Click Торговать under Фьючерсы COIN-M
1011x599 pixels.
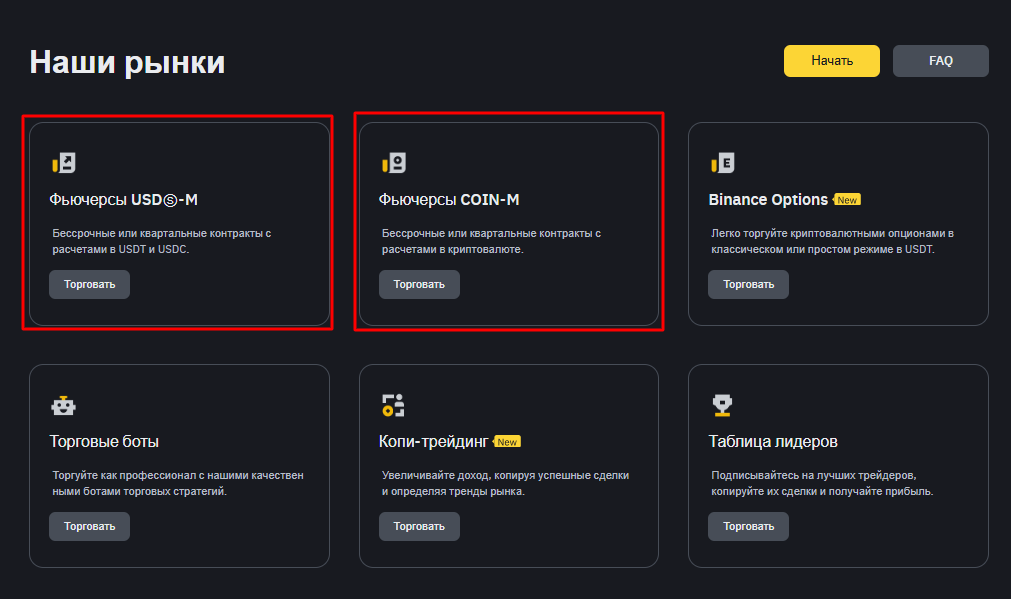(x=419, y=284)
